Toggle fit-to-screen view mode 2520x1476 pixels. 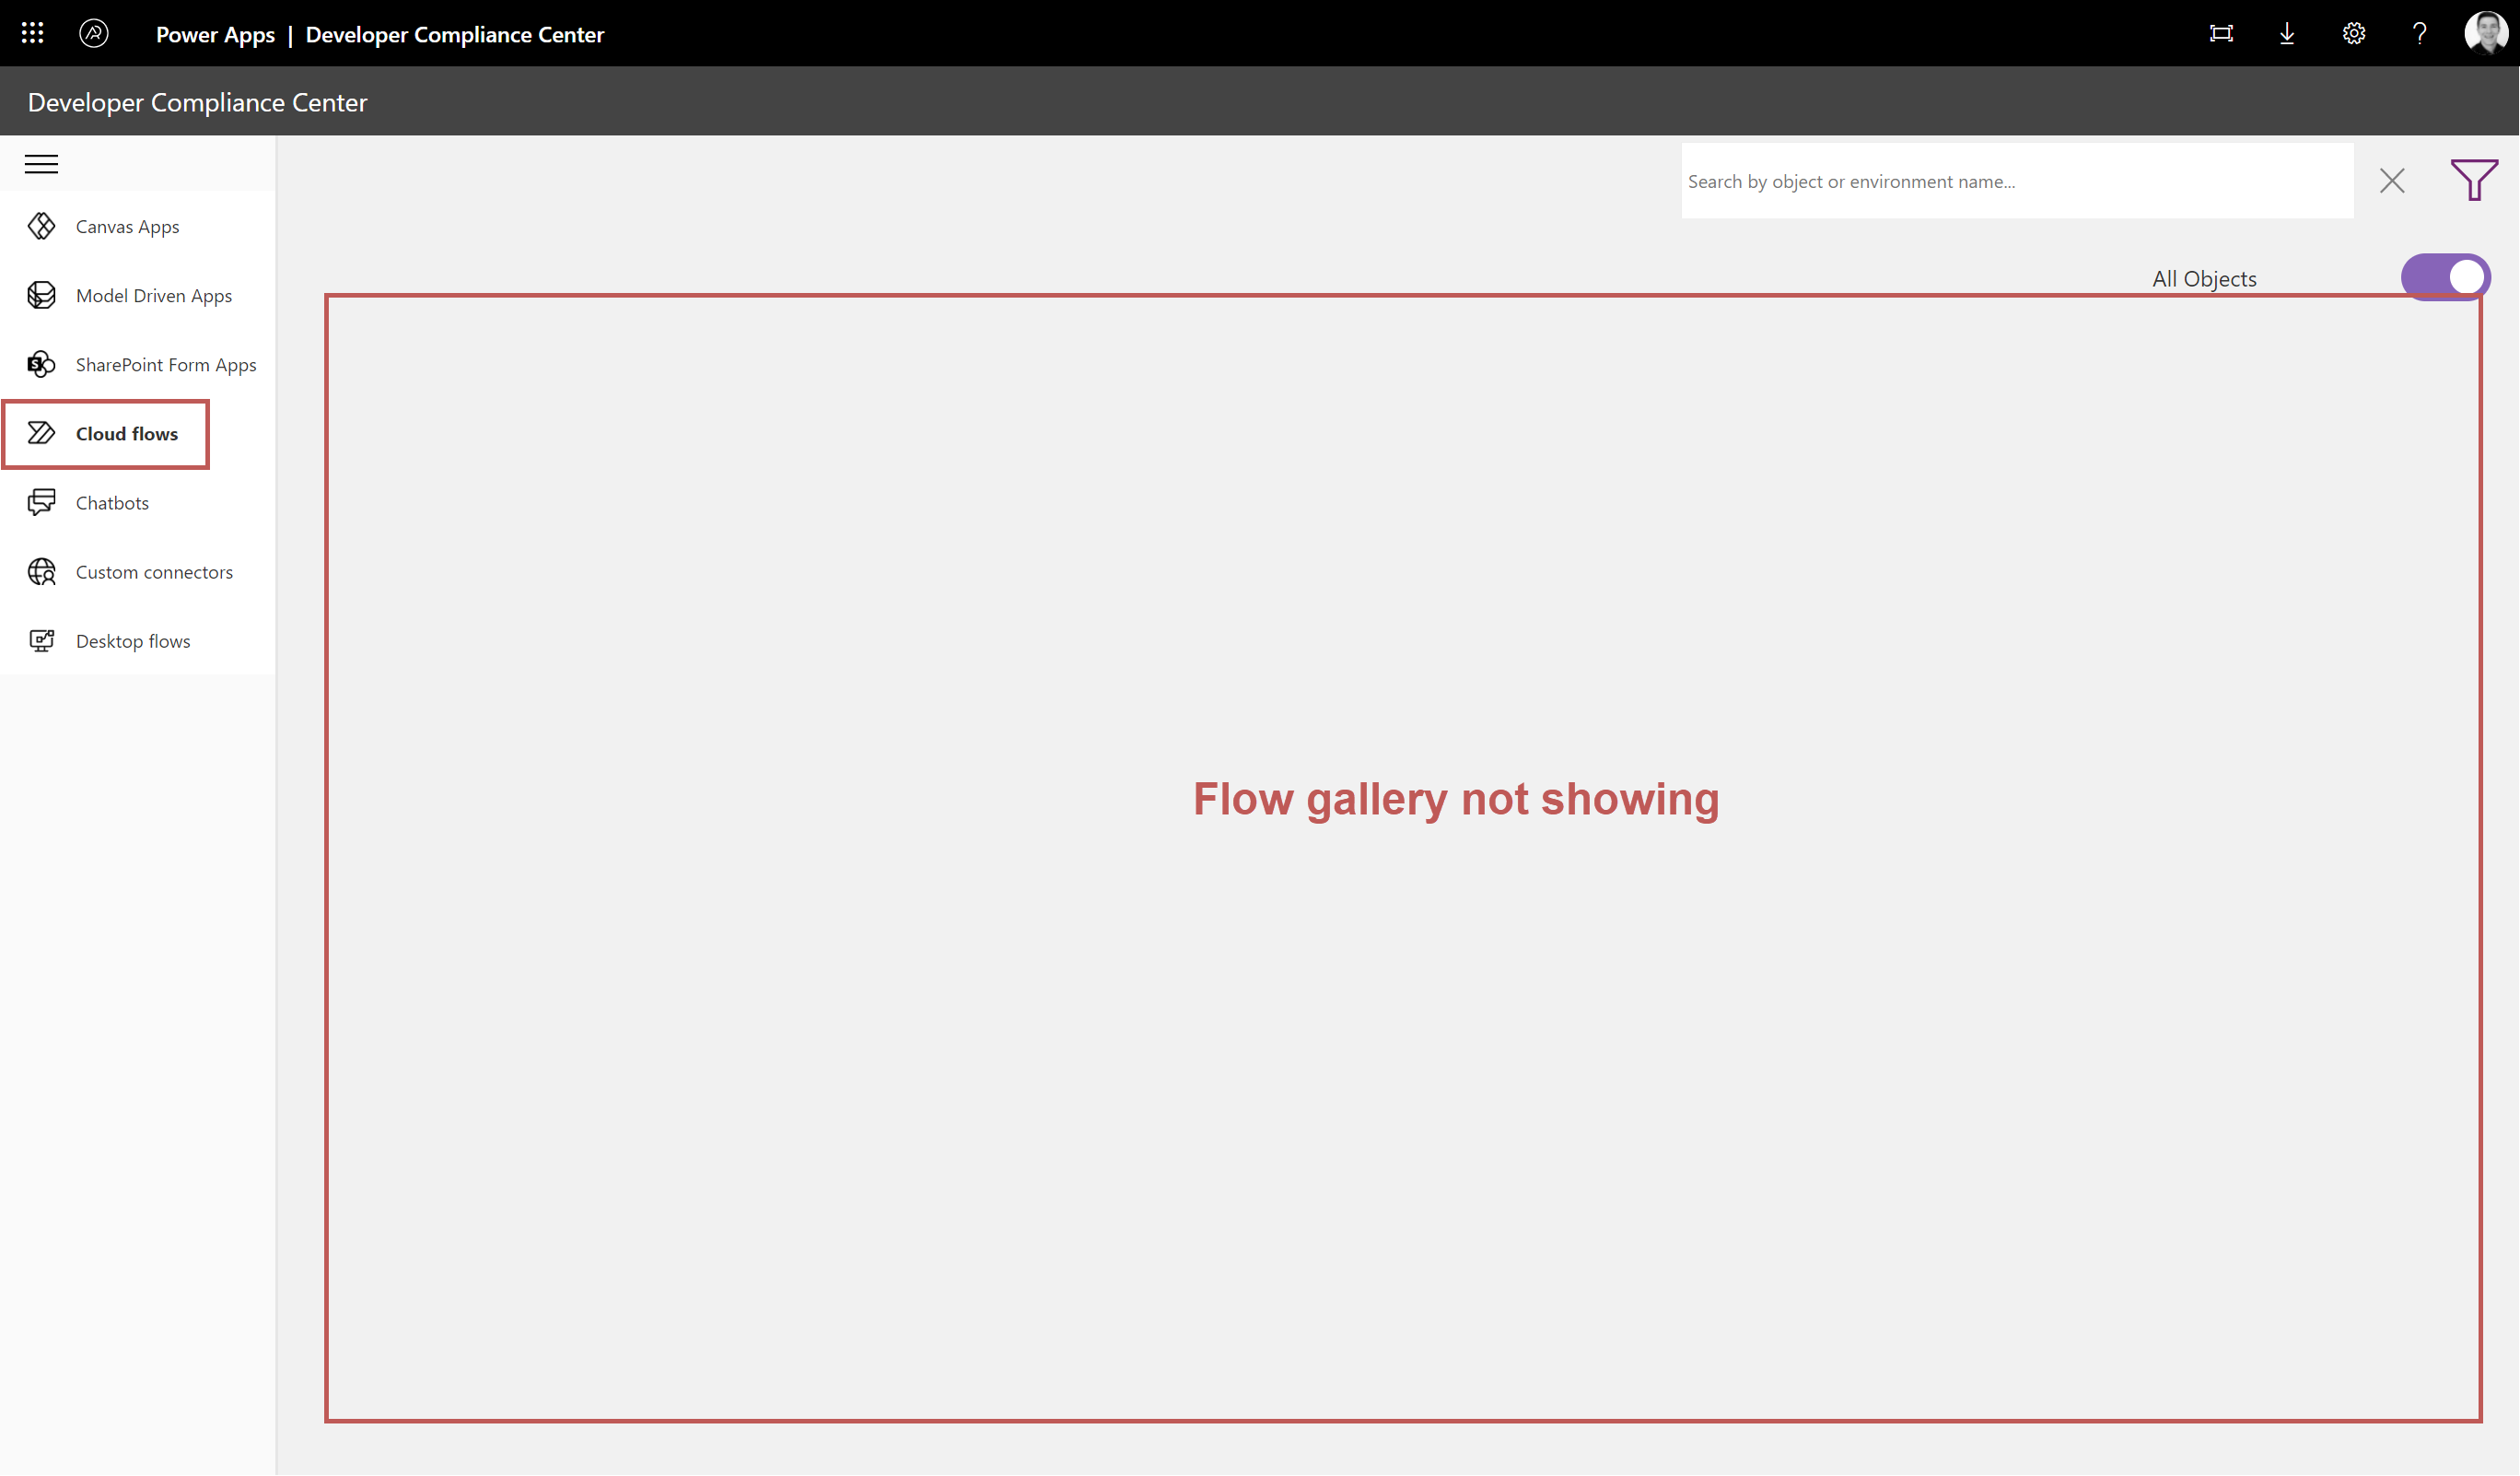click(x=2221, y=33)
